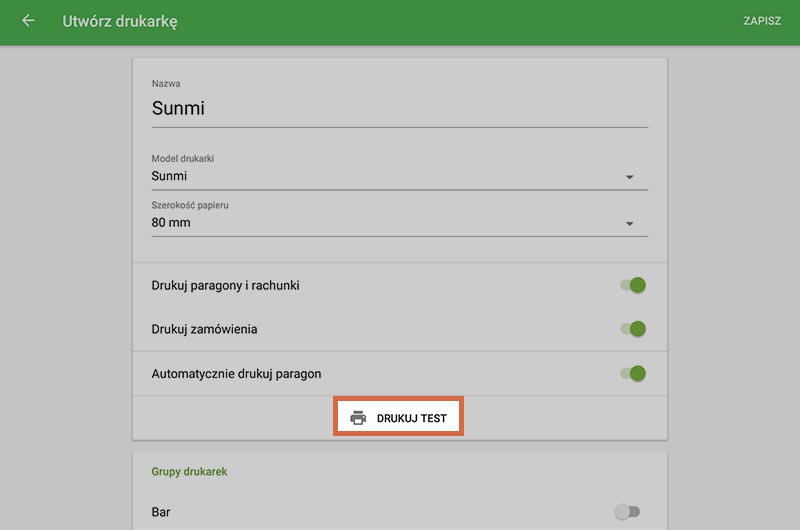Click the back arrow in the header
Viewport: 800px width, 530px height.
coord(28,21)
